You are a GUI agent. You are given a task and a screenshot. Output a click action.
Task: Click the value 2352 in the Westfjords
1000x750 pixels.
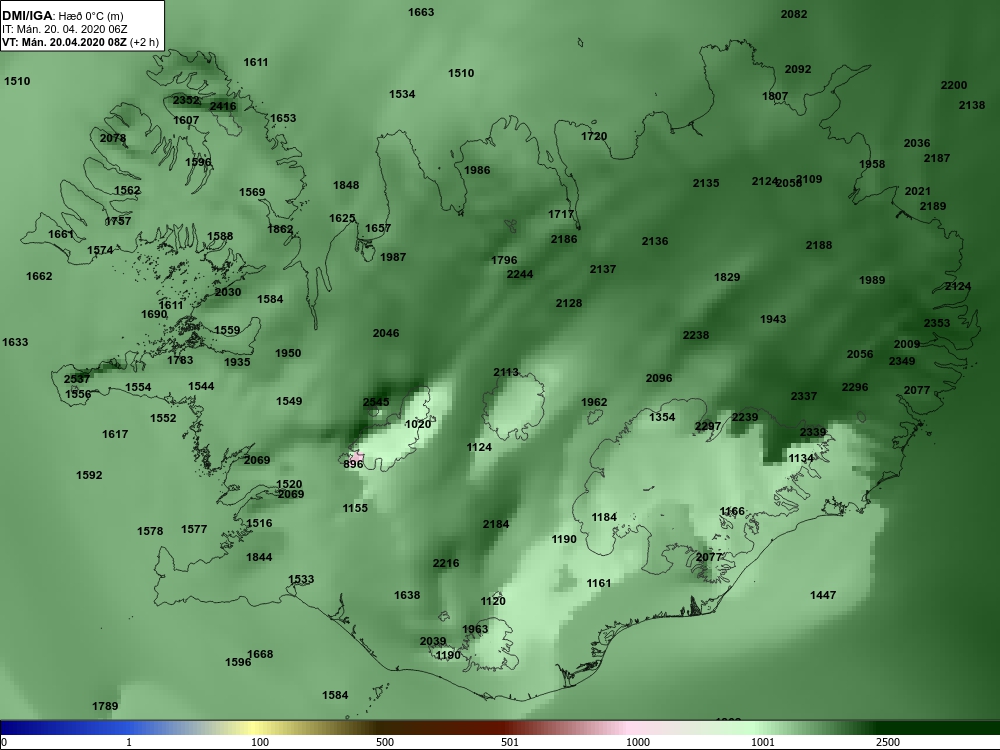tap(186, 100)
